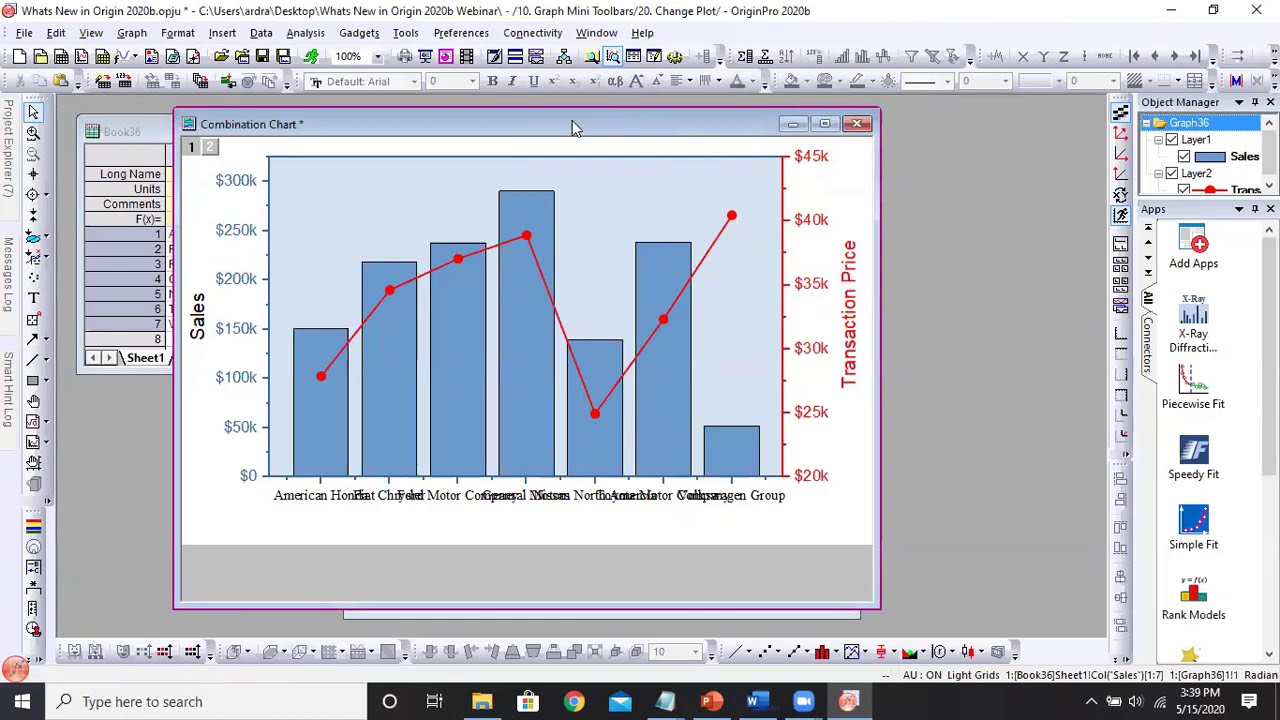This screenshot has width=1280, height=720.
Task: Click the Rescale XY icon in right toolbar
Action: coord(1121,132)
